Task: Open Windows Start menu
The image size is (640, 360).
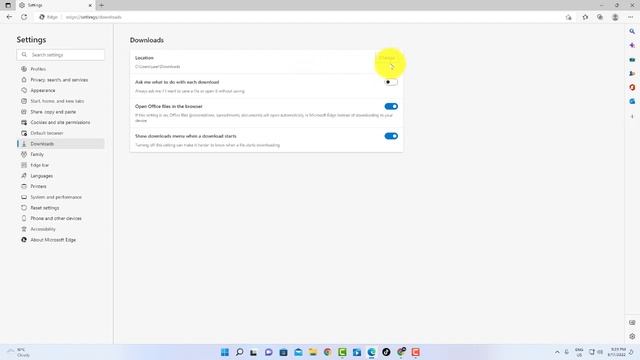Action: point(224,352)
